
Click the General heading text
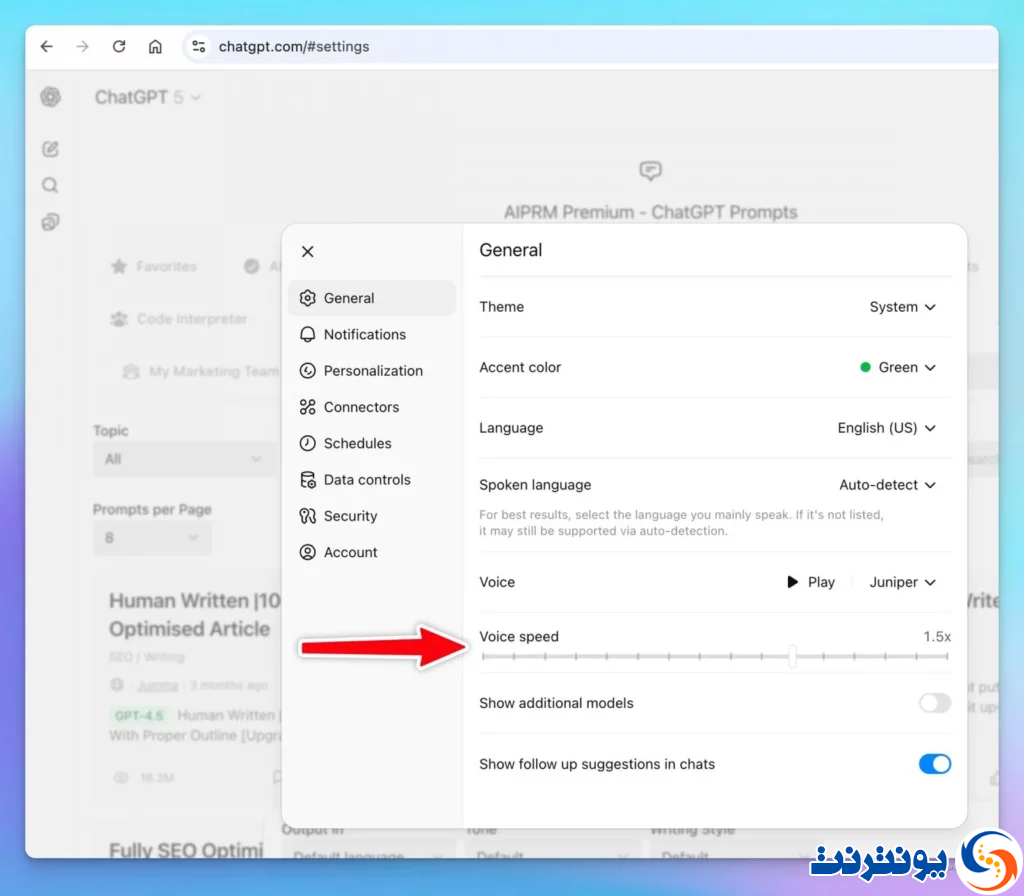511,250
